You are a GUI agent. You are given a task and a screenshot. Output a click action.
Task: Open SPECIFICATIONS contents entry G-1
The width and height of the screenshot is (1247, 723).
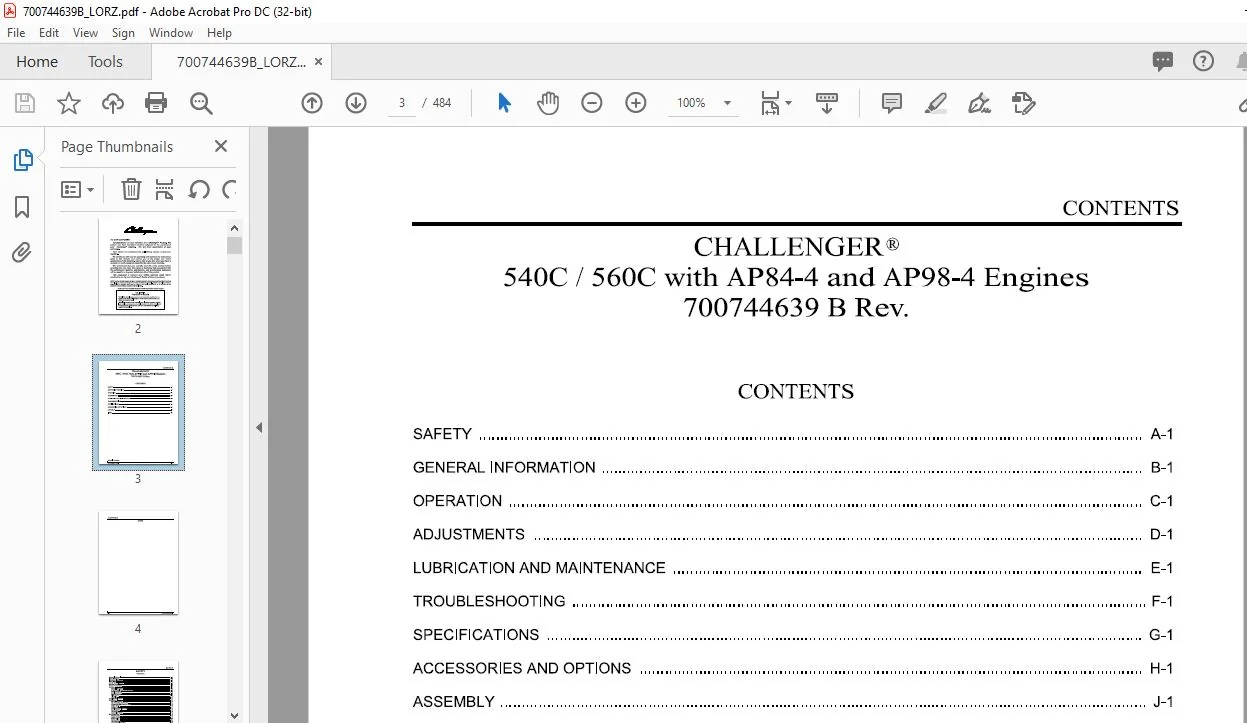click(792, 635)
